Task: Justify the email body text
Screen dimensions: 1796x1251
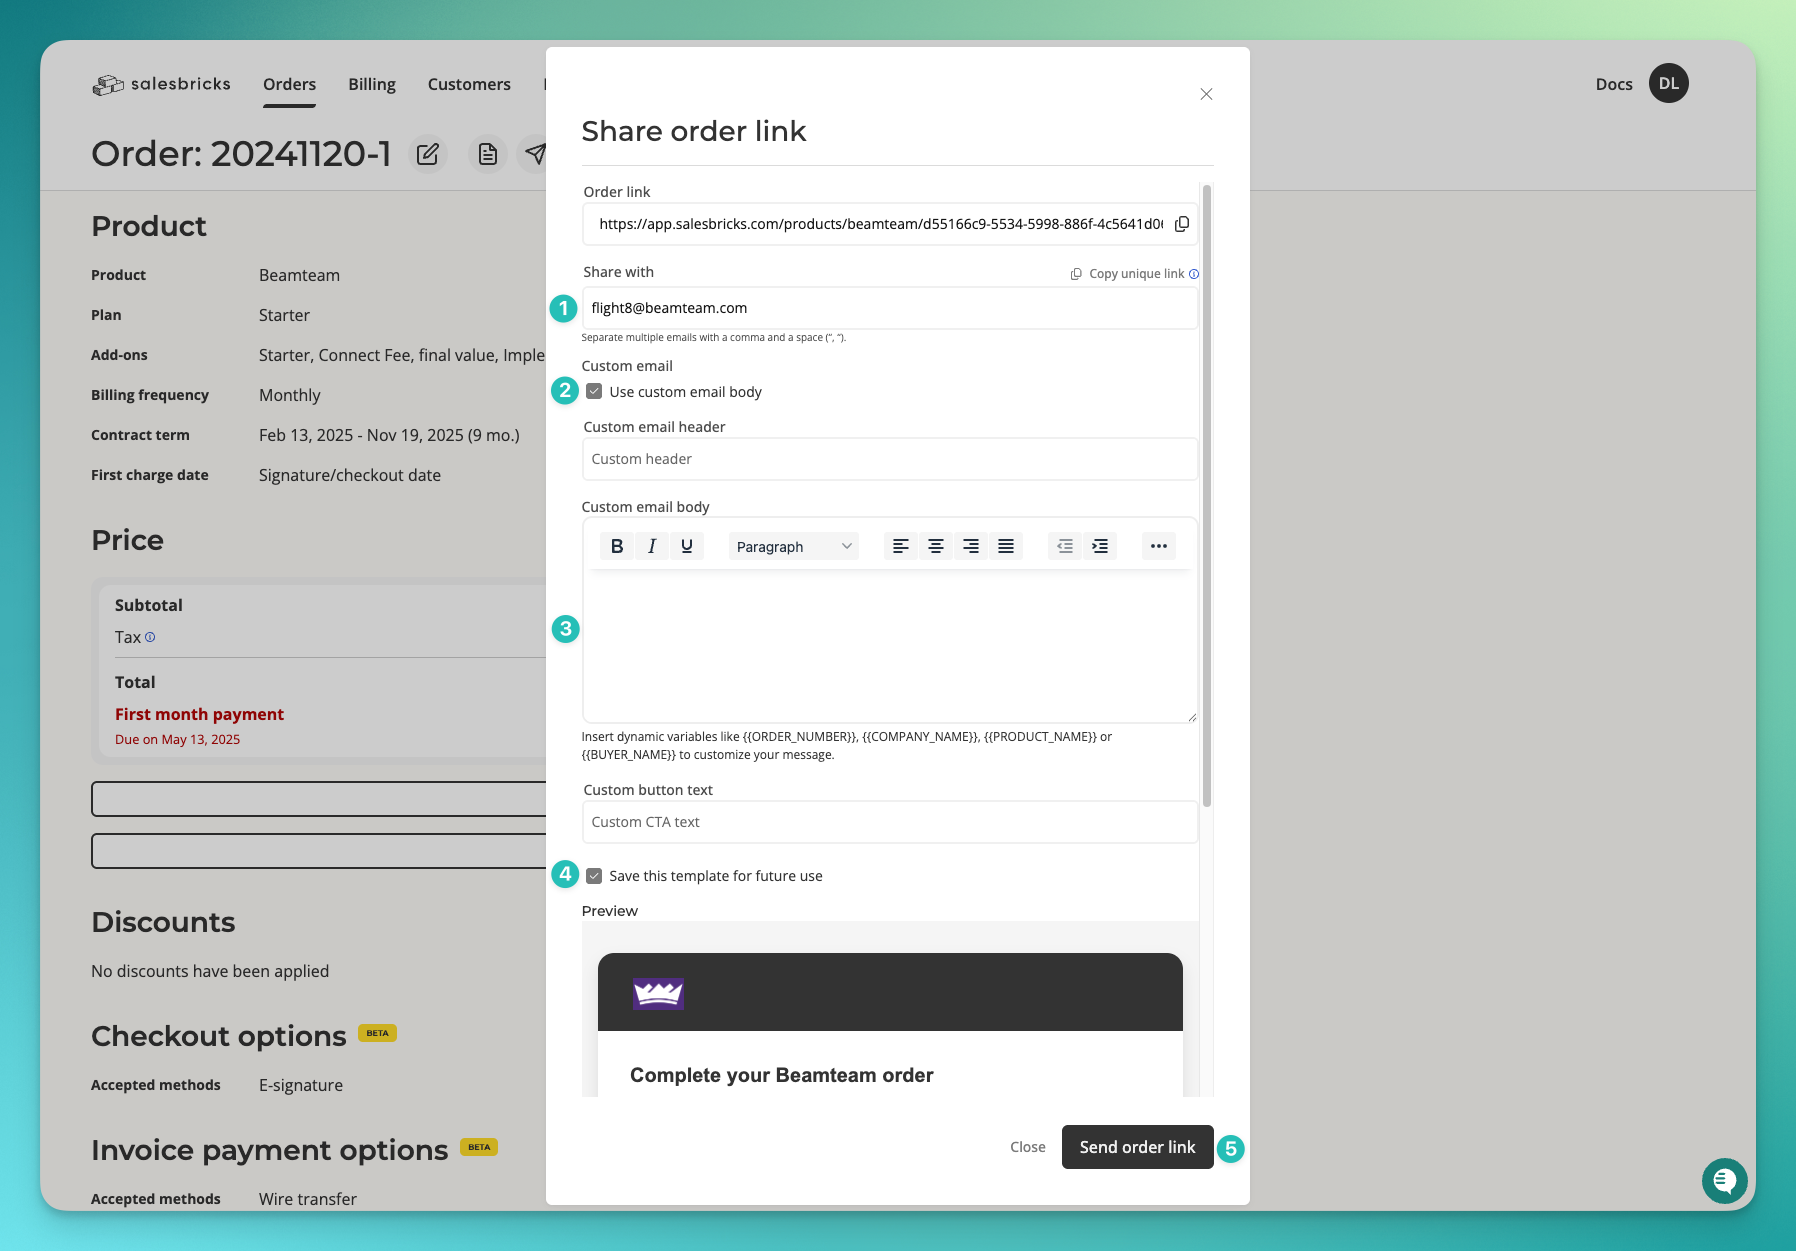Action: pyautogui.click(x=1006, y=546)
